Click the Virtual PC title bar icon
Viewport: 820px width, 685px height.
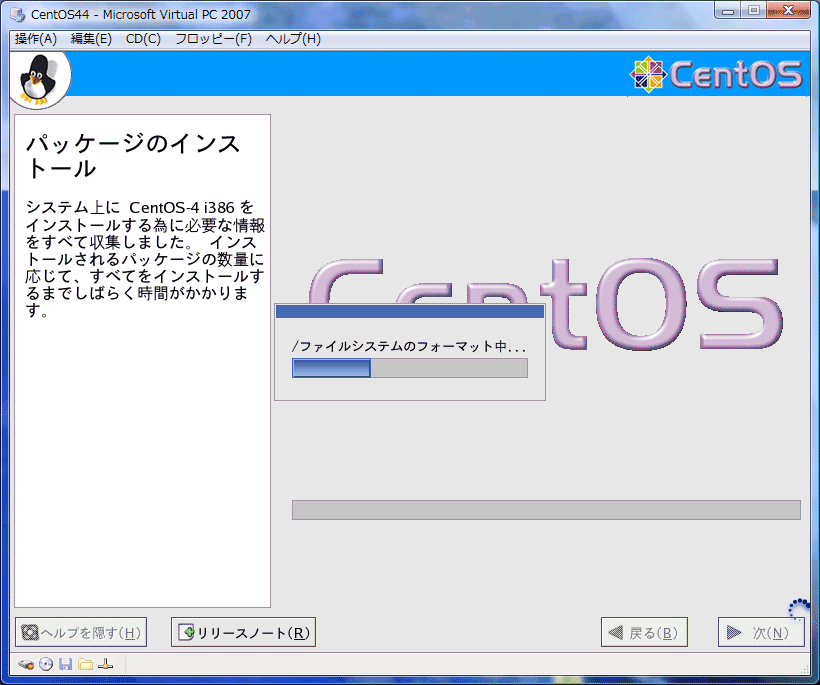[17, 15]
